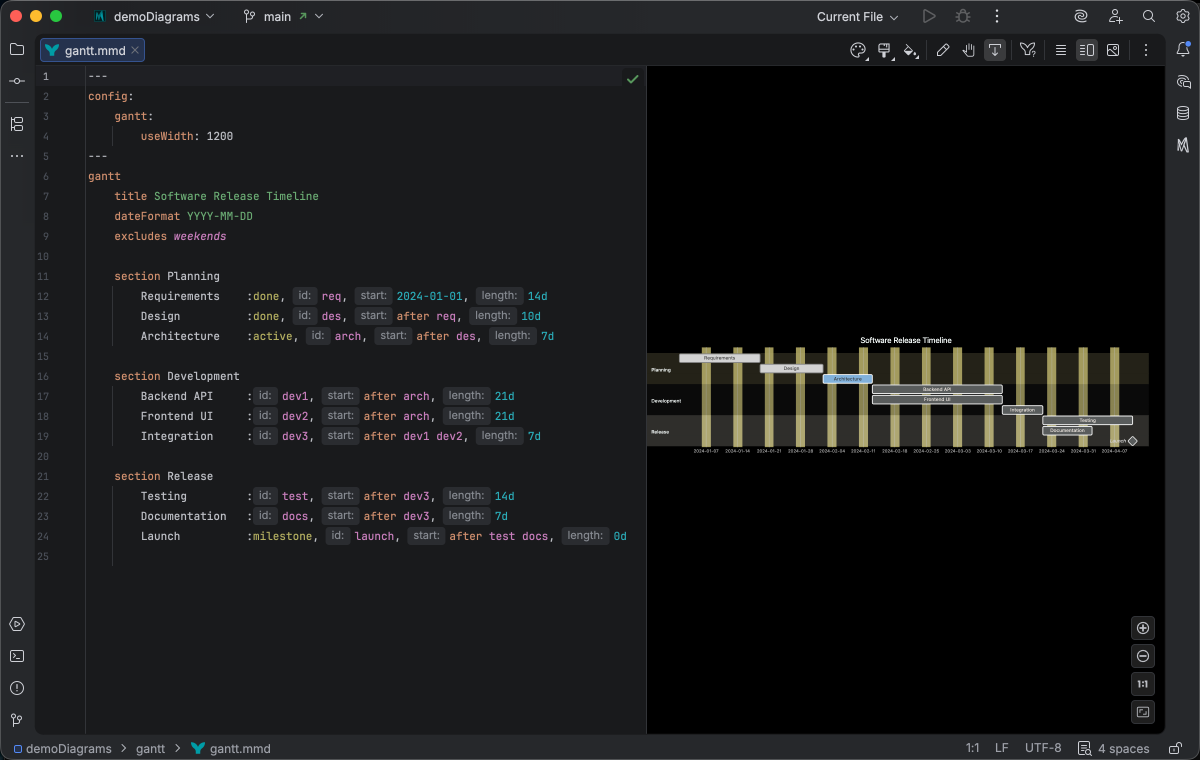Image resolution: width=1200 pixels, height=760 pixels.
Task: Open the Structure tool window icon
Action: [17, 124]
